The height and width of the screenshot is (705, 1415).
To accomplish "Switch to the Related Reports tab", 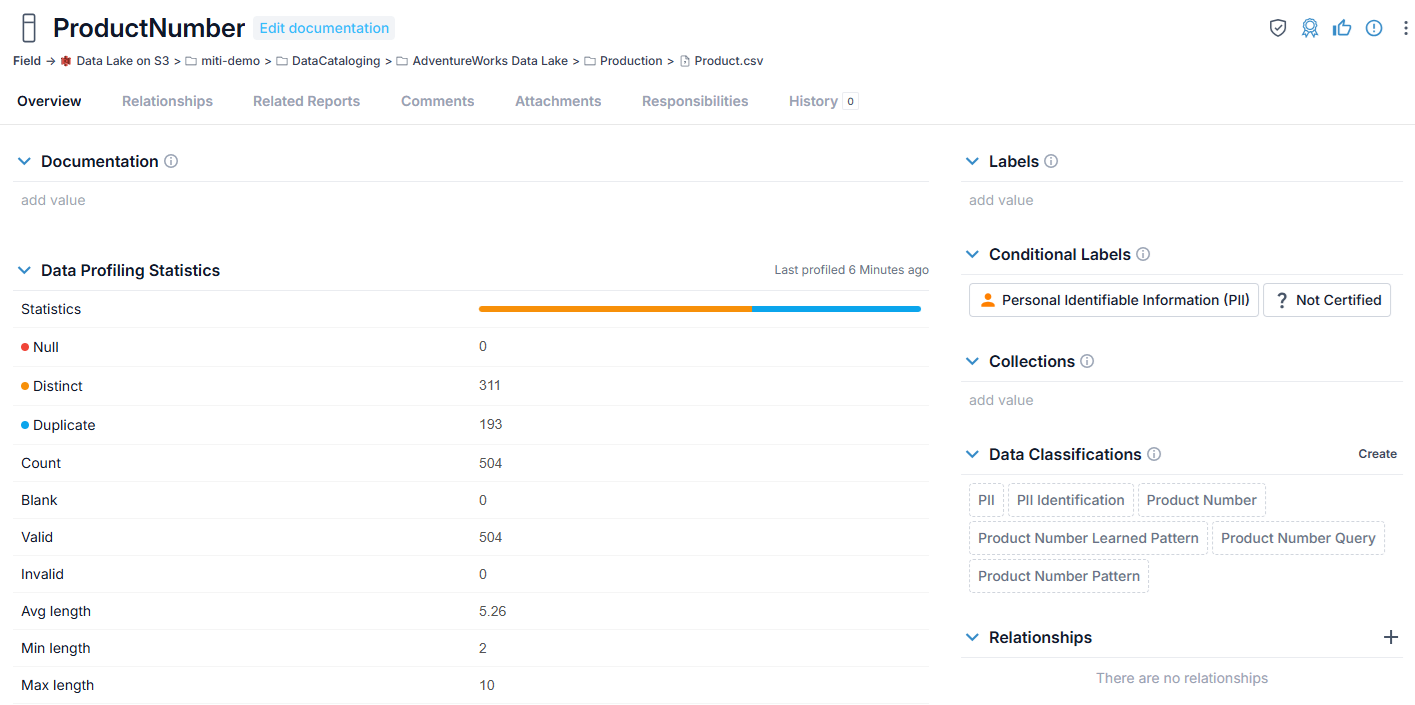I will pyautogui.click(x=306, y=101).
